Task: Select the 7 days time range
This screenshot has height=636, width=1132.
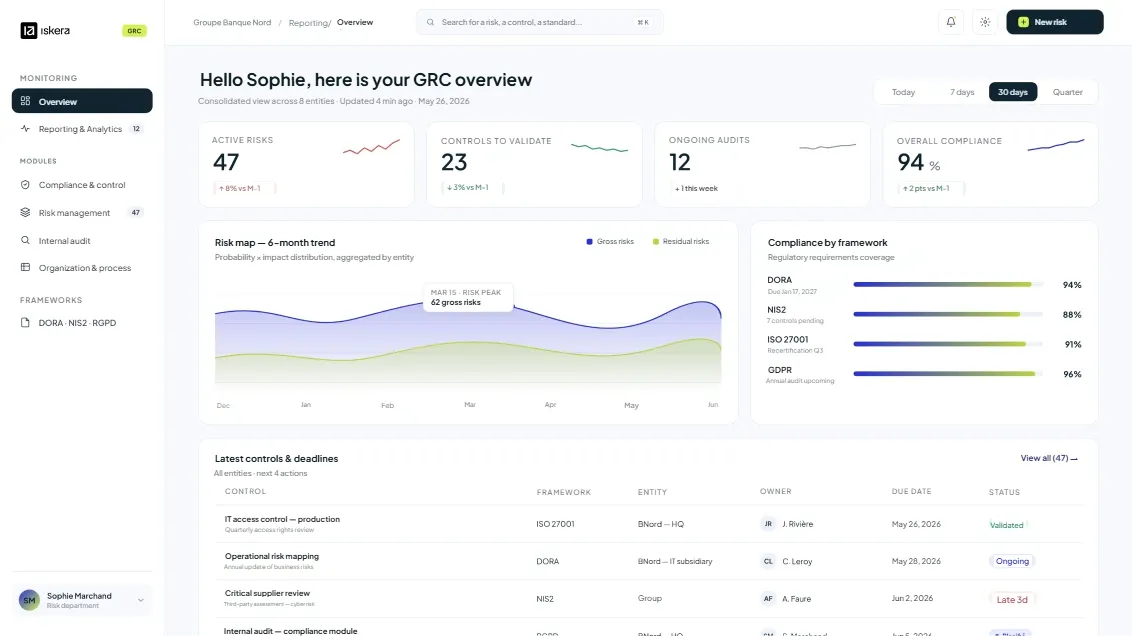Action: coord(962,92)
